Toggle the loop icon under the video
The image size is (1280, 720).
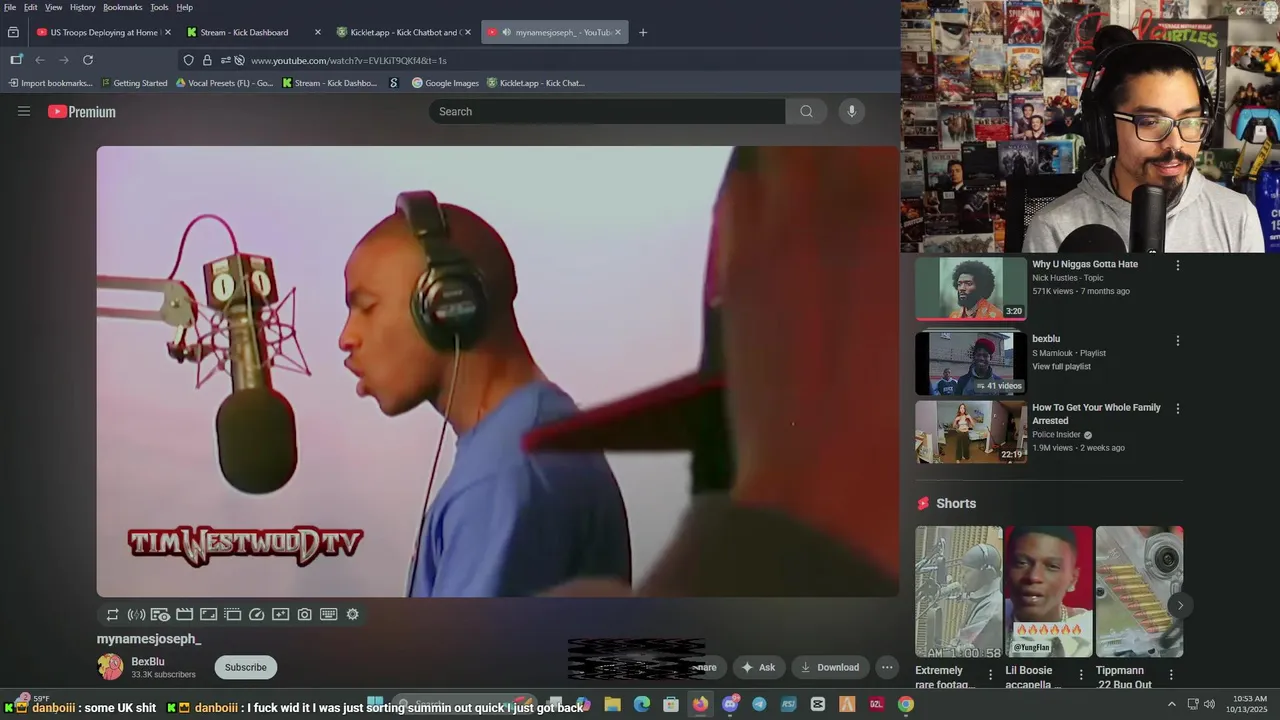click(112, 614)
